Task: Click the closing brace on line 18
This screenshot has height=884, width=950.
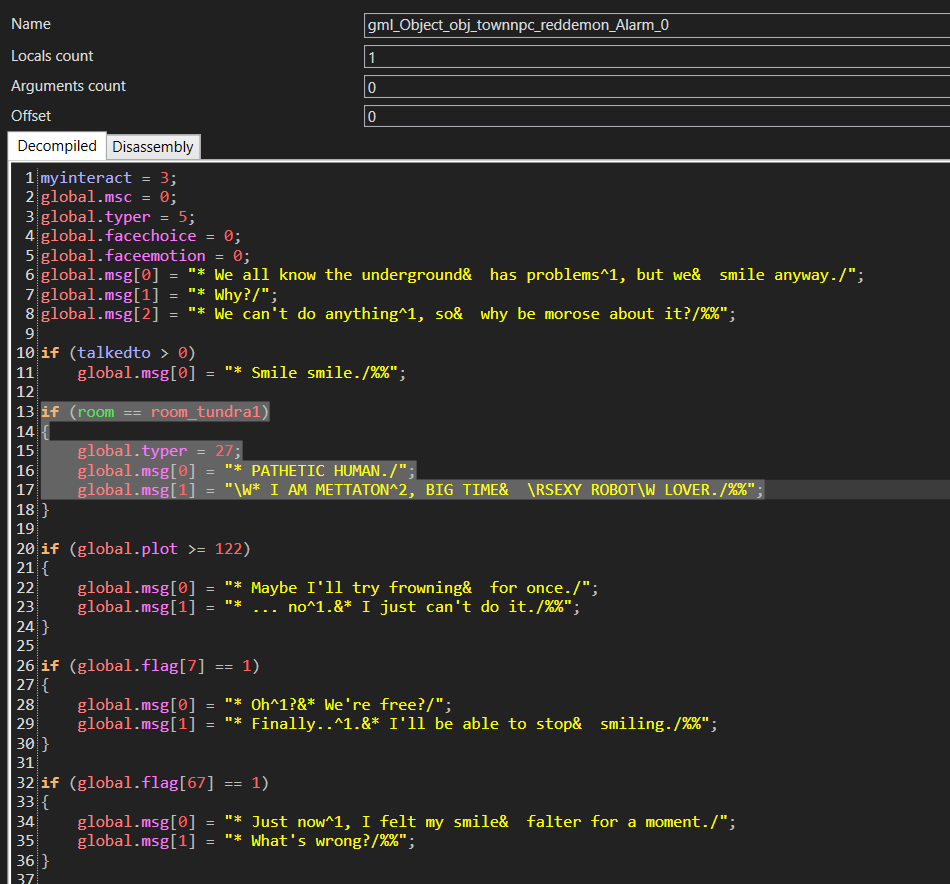Action: tap(45, 510)
